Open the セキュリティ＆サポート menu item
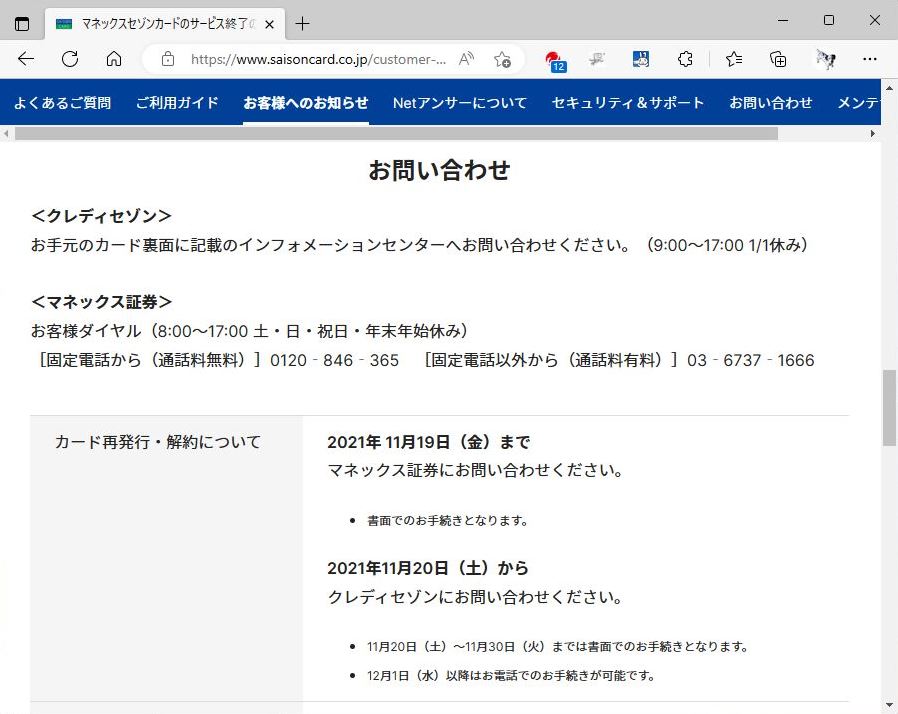This screenshot has height=714, width=898. (x=628, y=103)
